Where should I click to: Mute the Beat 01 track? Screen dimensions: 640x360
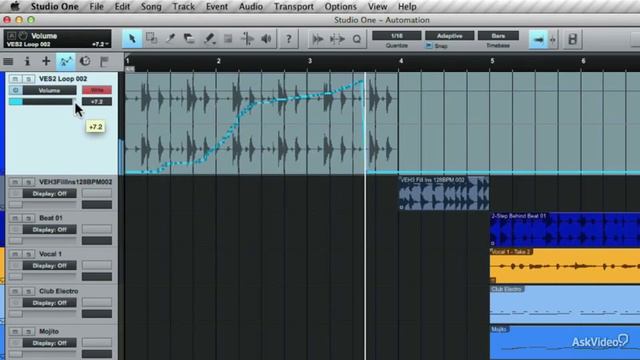(15, 218)
